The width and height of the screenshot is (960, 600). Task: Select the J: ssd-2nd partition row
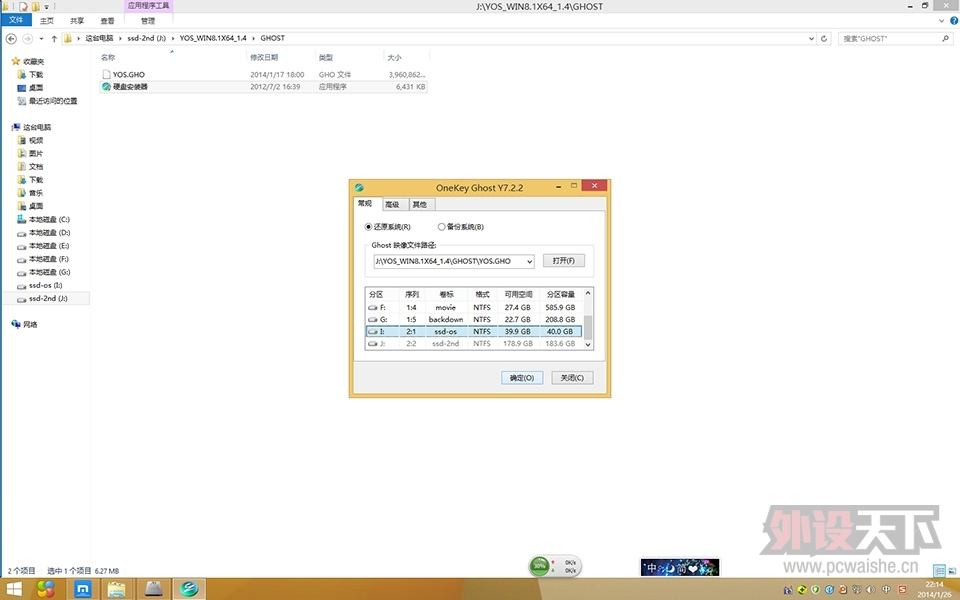pos(473,343)
